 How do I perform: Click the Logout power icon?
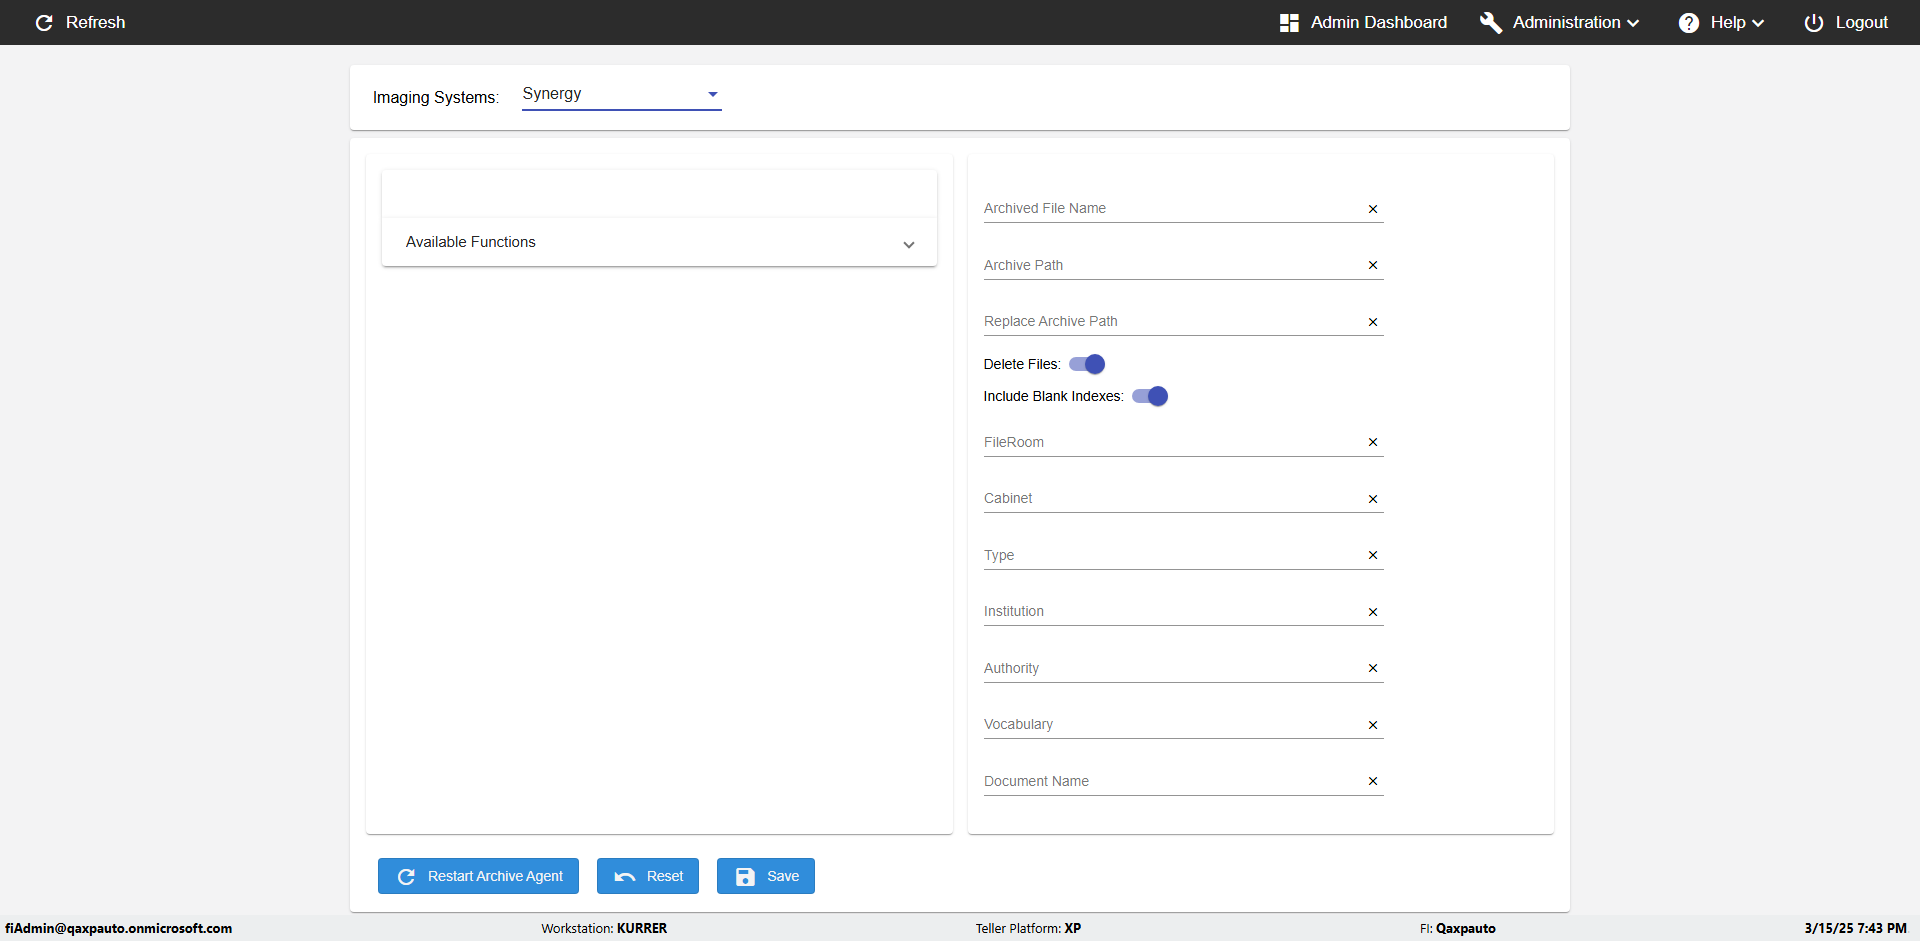[x=1813, y=23]
